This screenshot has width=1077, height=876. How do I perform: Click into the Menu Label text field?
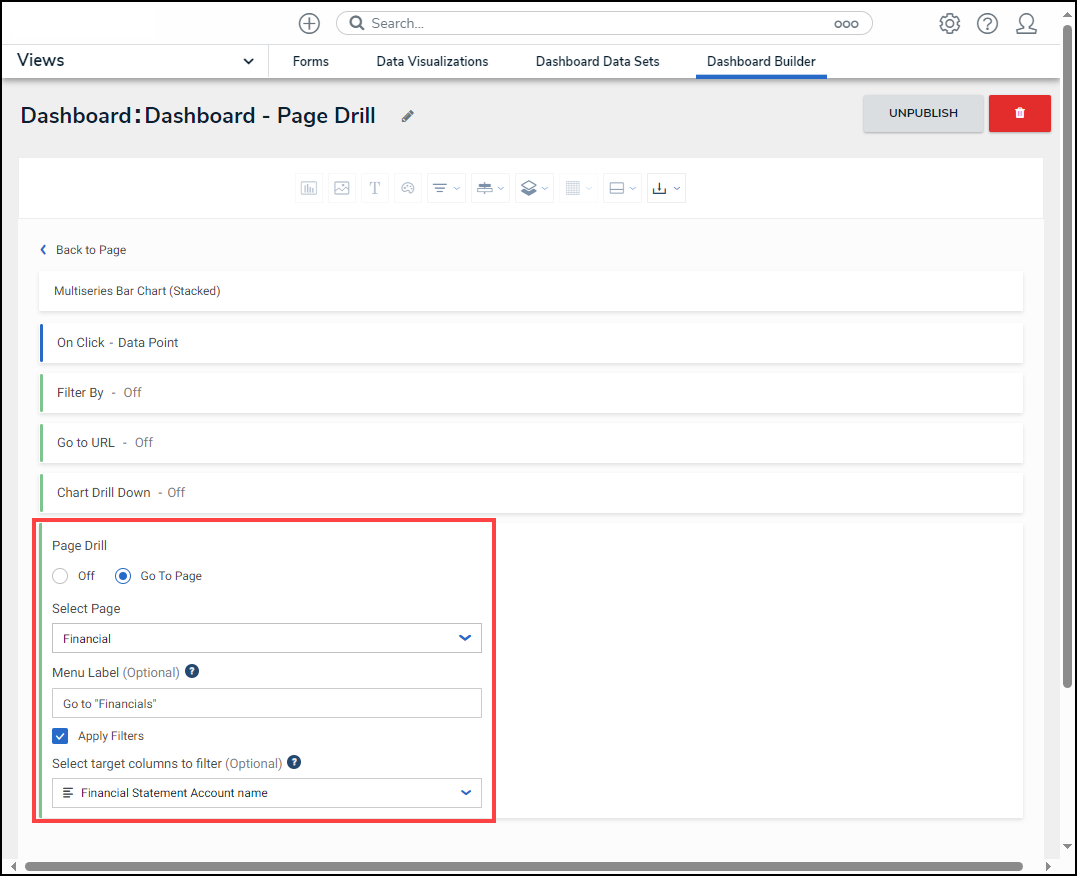click(266, 703)
